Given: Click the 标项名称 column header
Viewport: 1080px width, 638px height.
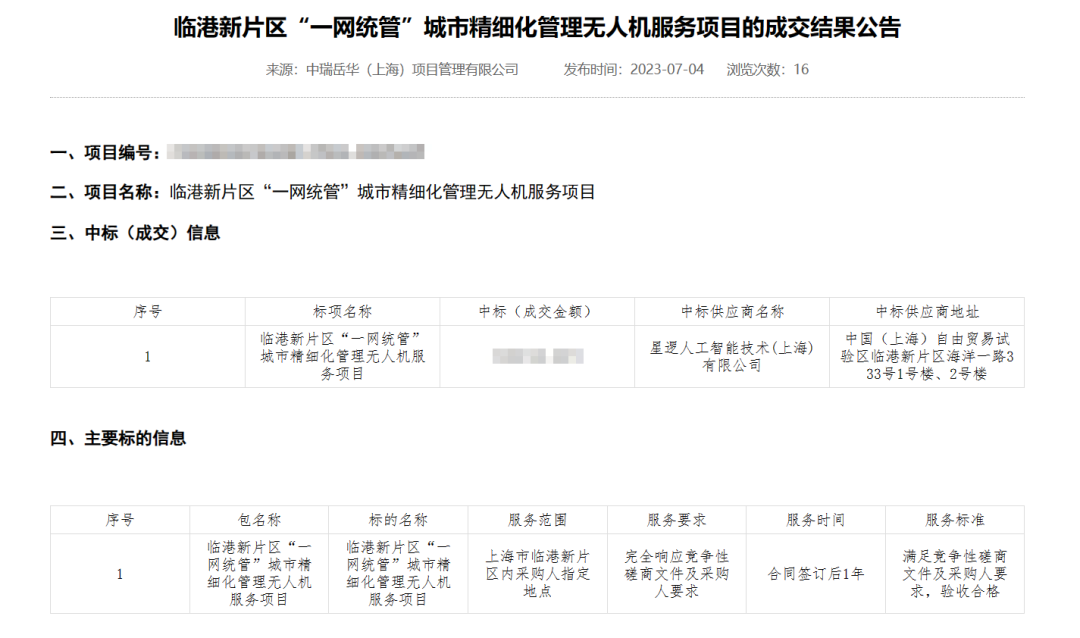Looking at the screenshot, I should click(x=342, y=312).
